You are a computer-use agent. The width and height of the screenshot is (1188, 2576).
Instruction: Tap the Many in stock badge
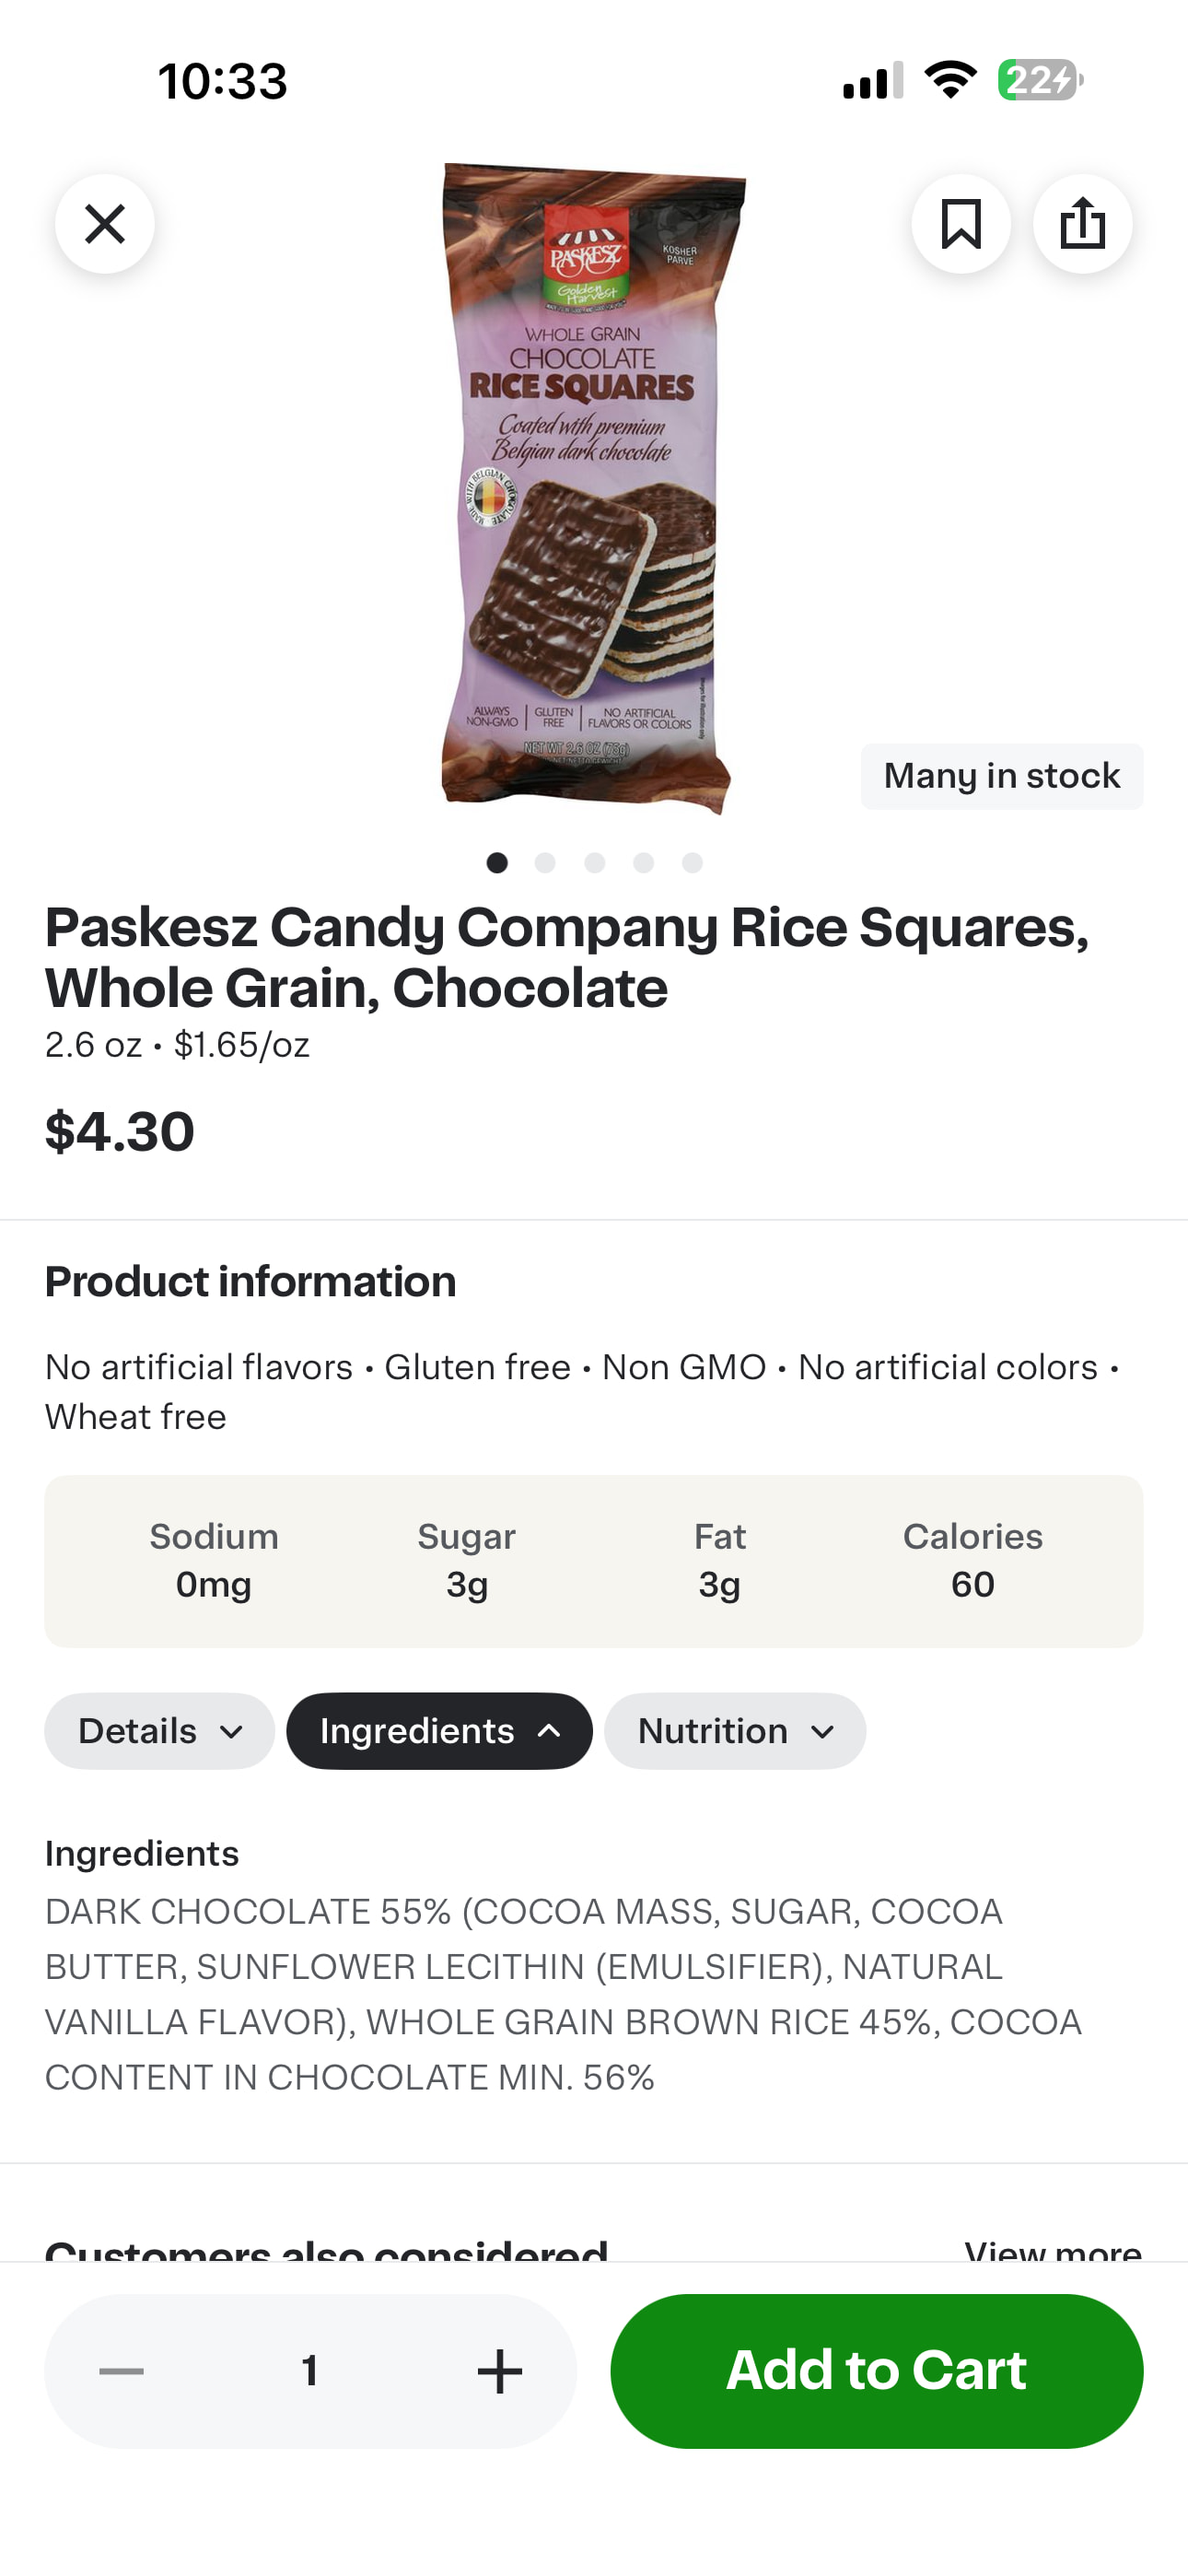(x=1001, y=776)
